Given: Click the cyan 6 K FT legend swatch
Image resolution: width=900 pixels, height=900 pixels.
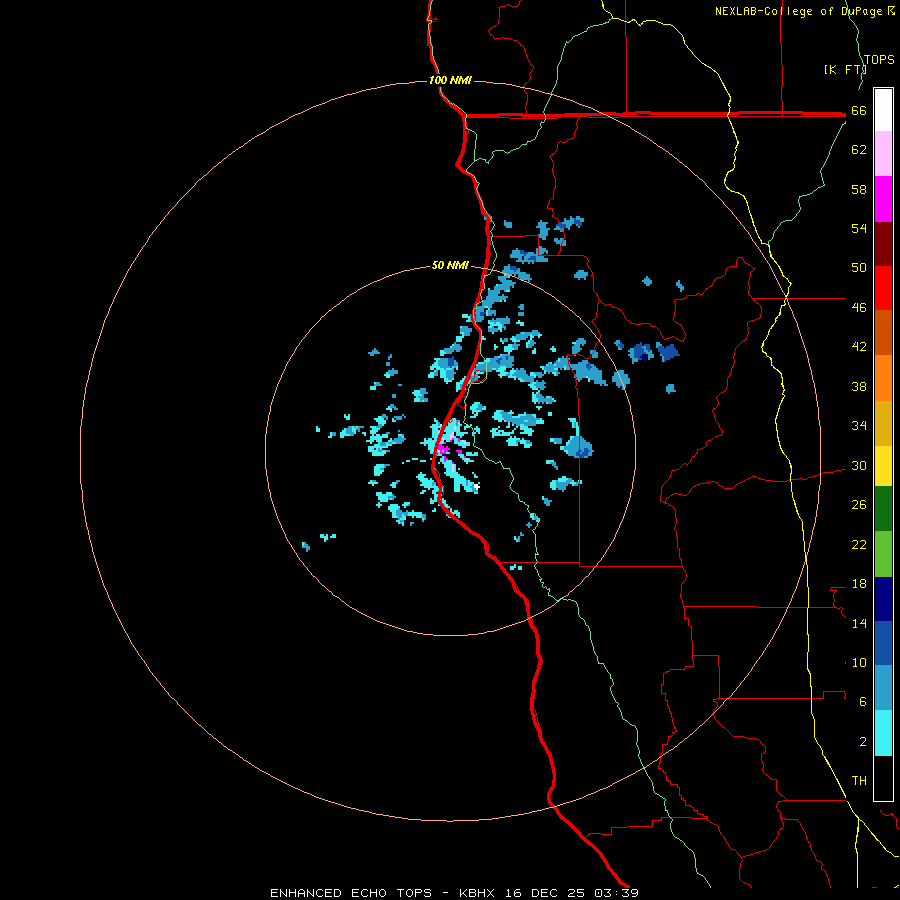Looking at the screenshot, I should click(883, 733).
